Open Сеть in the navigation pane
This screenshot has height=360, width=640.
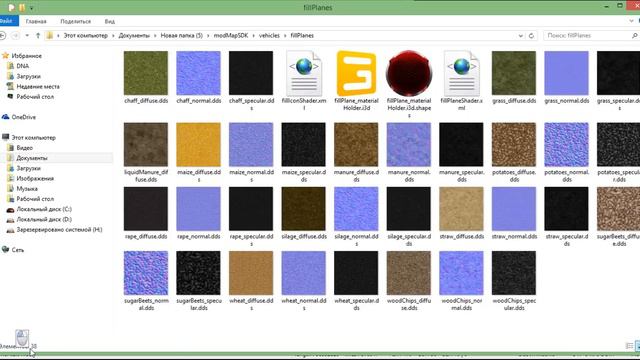[x=18, y=249]
